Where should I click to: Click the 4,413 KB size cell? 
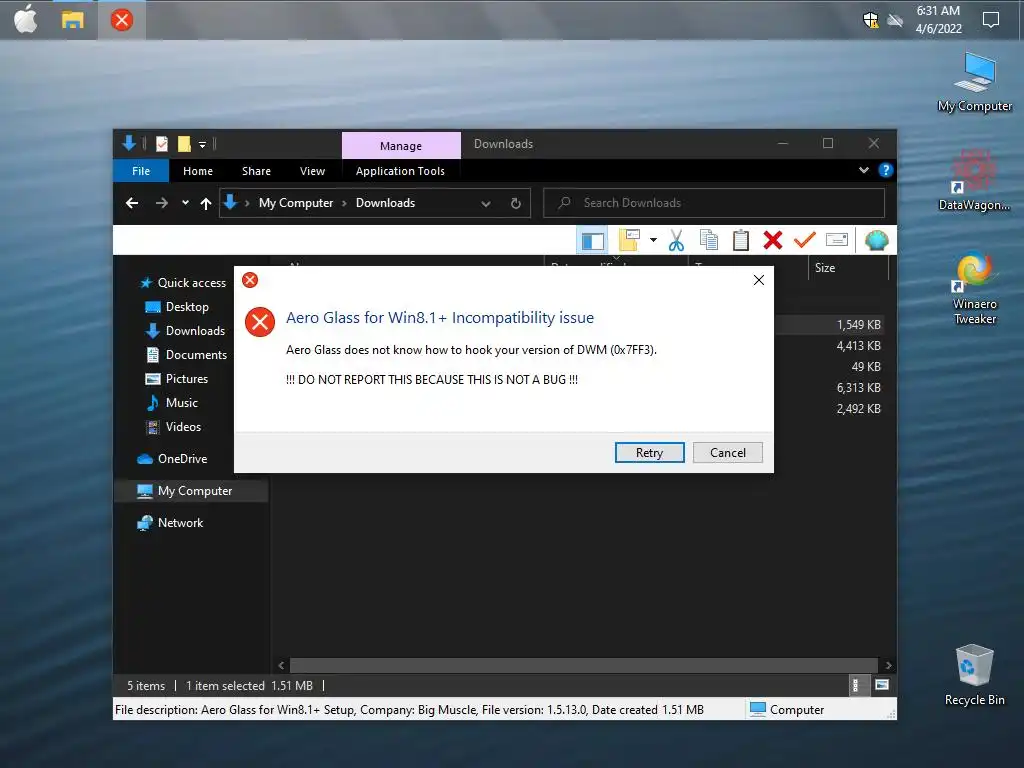[x=858, y=345]
